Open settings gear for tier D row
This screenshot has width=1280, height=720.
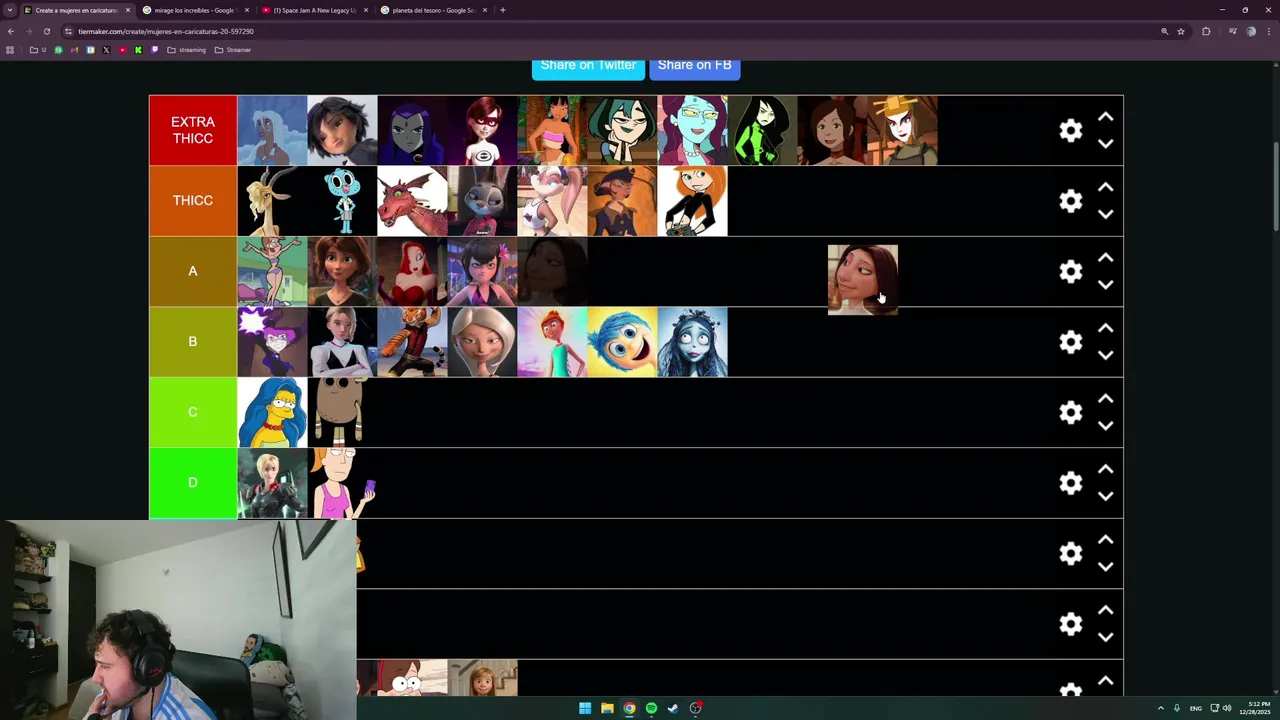coord(1071,483)
